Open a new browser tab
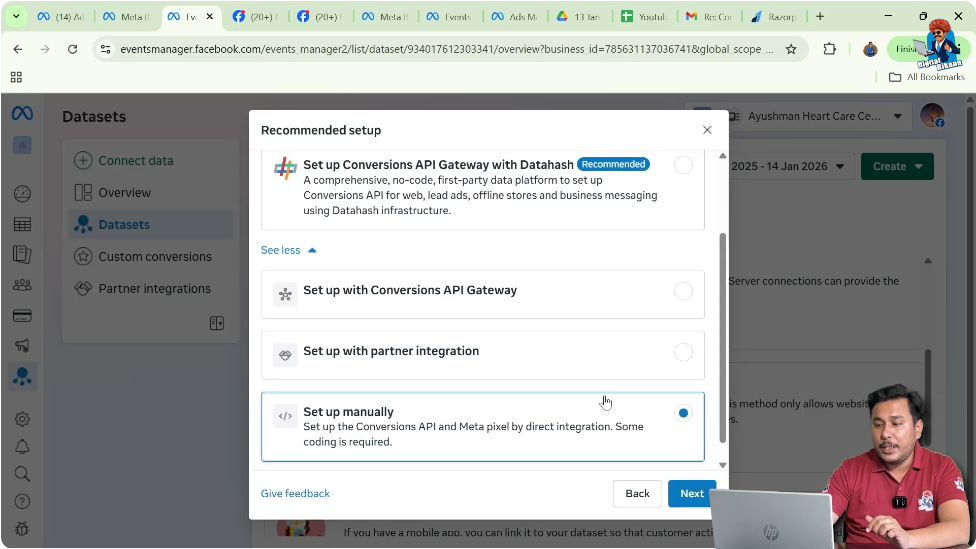 (820, 17)
